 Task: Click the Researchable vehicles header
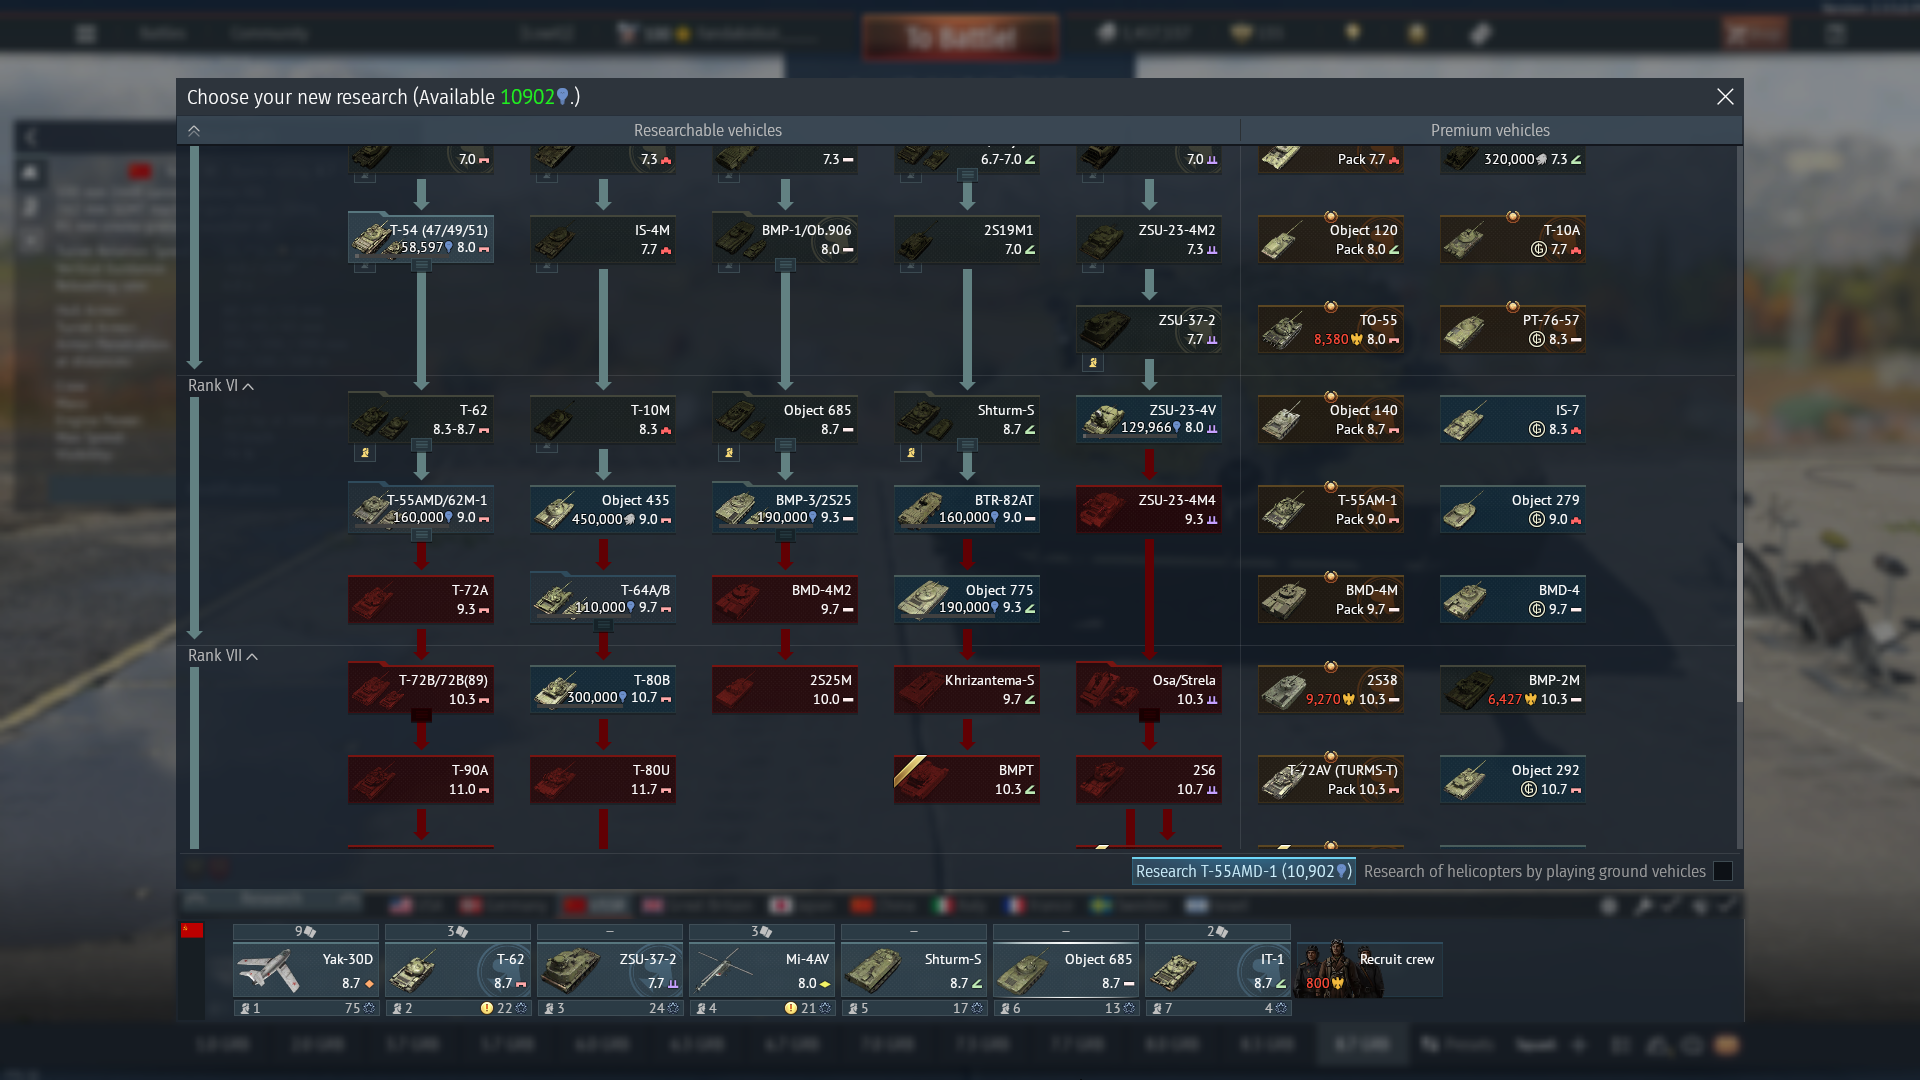click(x=708, y=131)
